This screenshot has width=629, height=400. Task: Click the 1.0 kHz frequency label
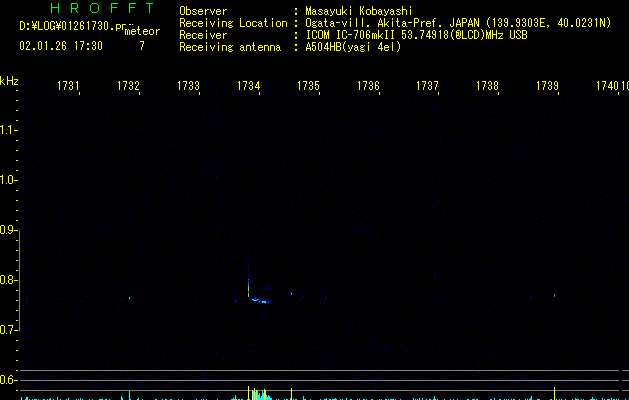7,180
